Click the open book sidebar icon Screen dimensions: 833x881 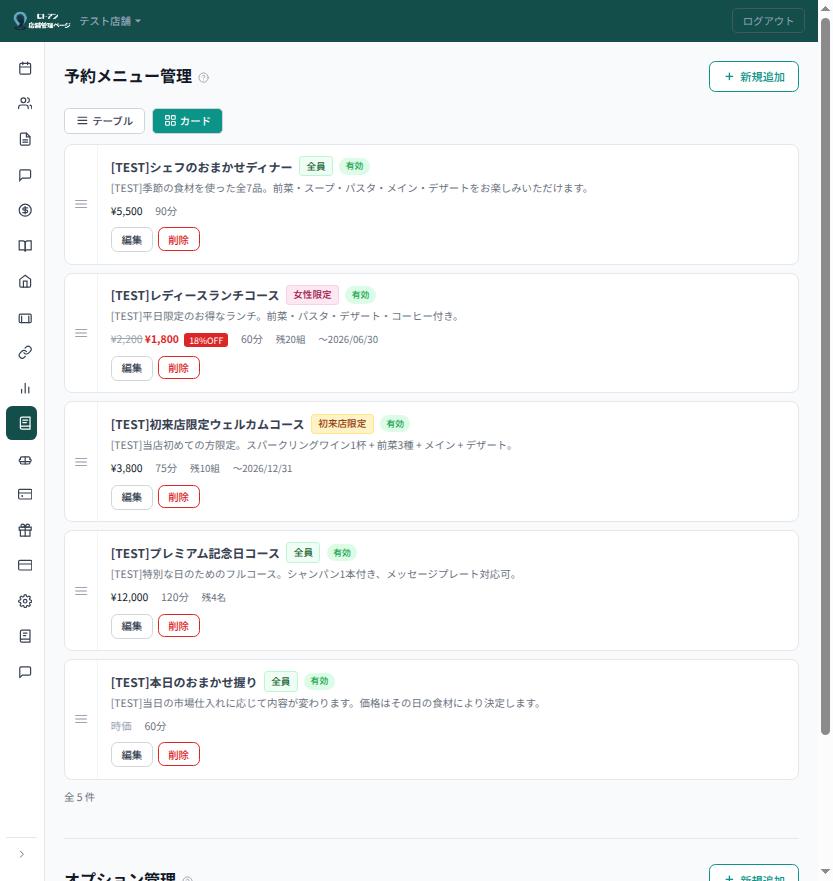(25, 246)
